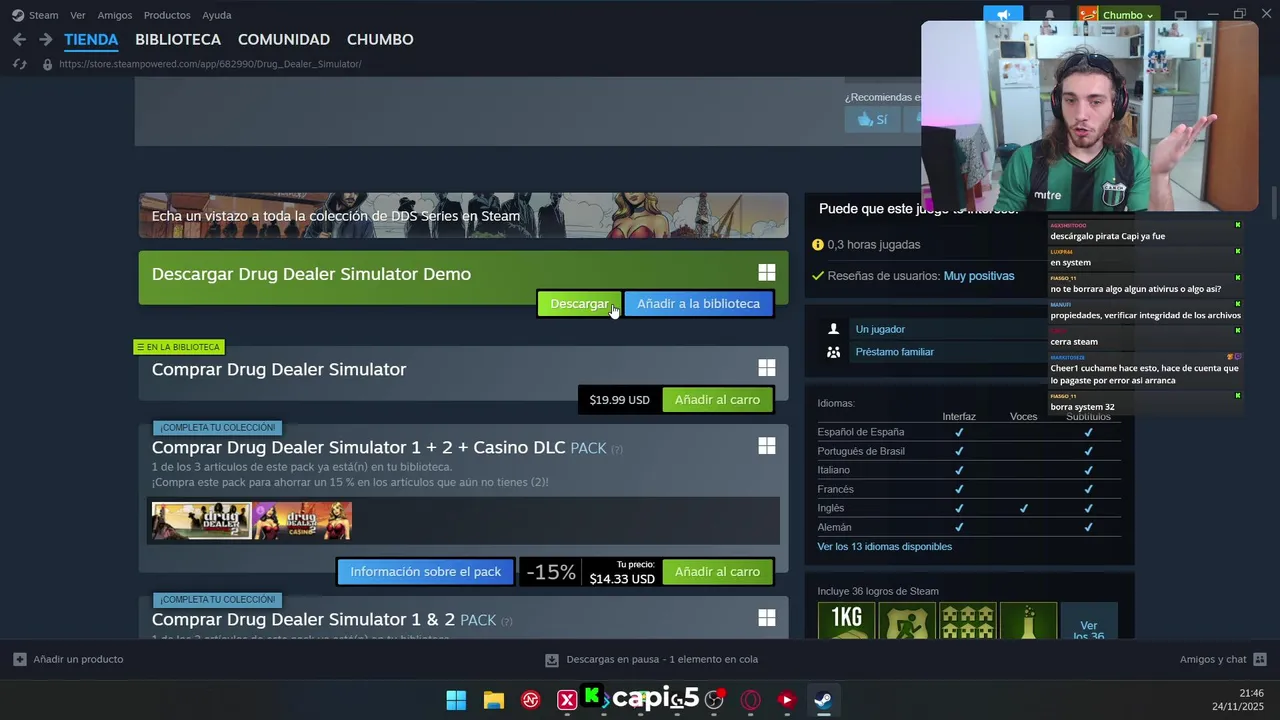1280x720 pixels.
Task: Click the (?) help next to 1 & 2 PACK
Action: [507, 621]
